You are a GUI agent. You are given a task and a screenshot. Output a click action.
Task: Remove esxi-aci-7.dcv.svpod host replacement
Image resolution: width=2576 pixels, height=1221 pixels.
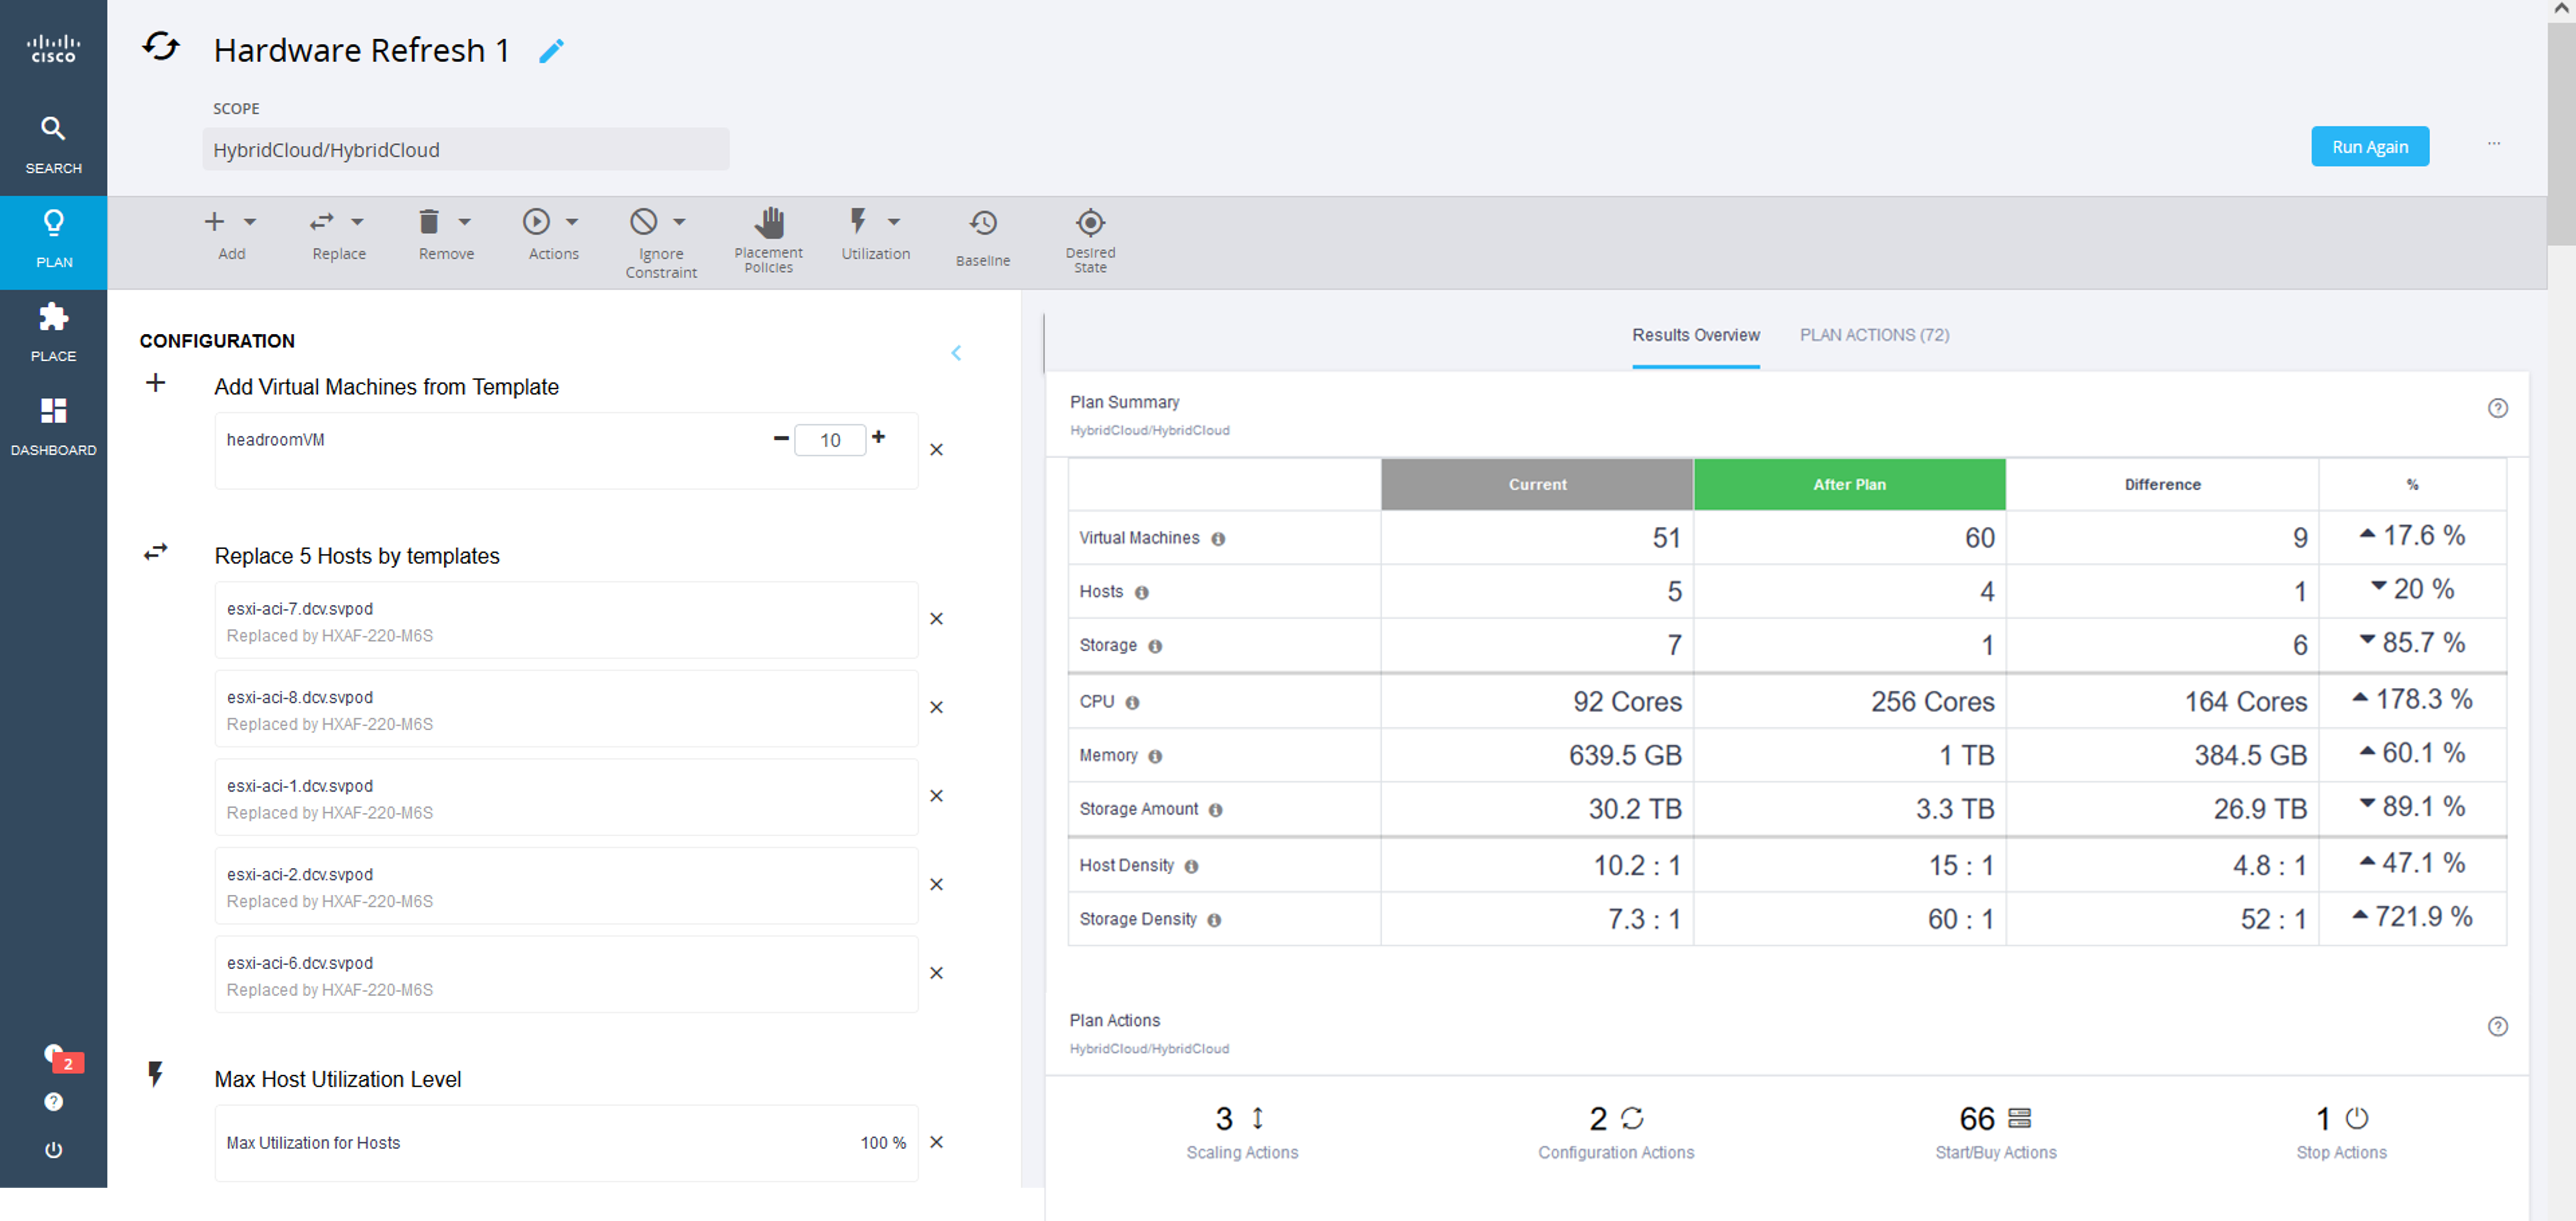click(x=936, y=619)
